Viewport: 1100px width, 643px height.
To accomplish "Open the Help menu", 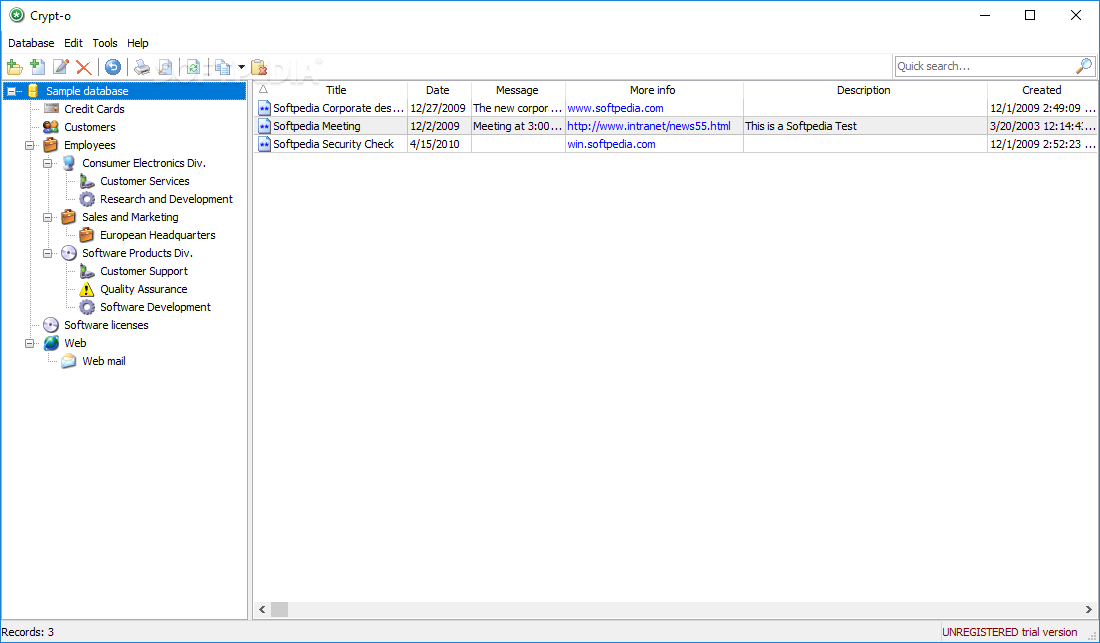I will 138,43.
